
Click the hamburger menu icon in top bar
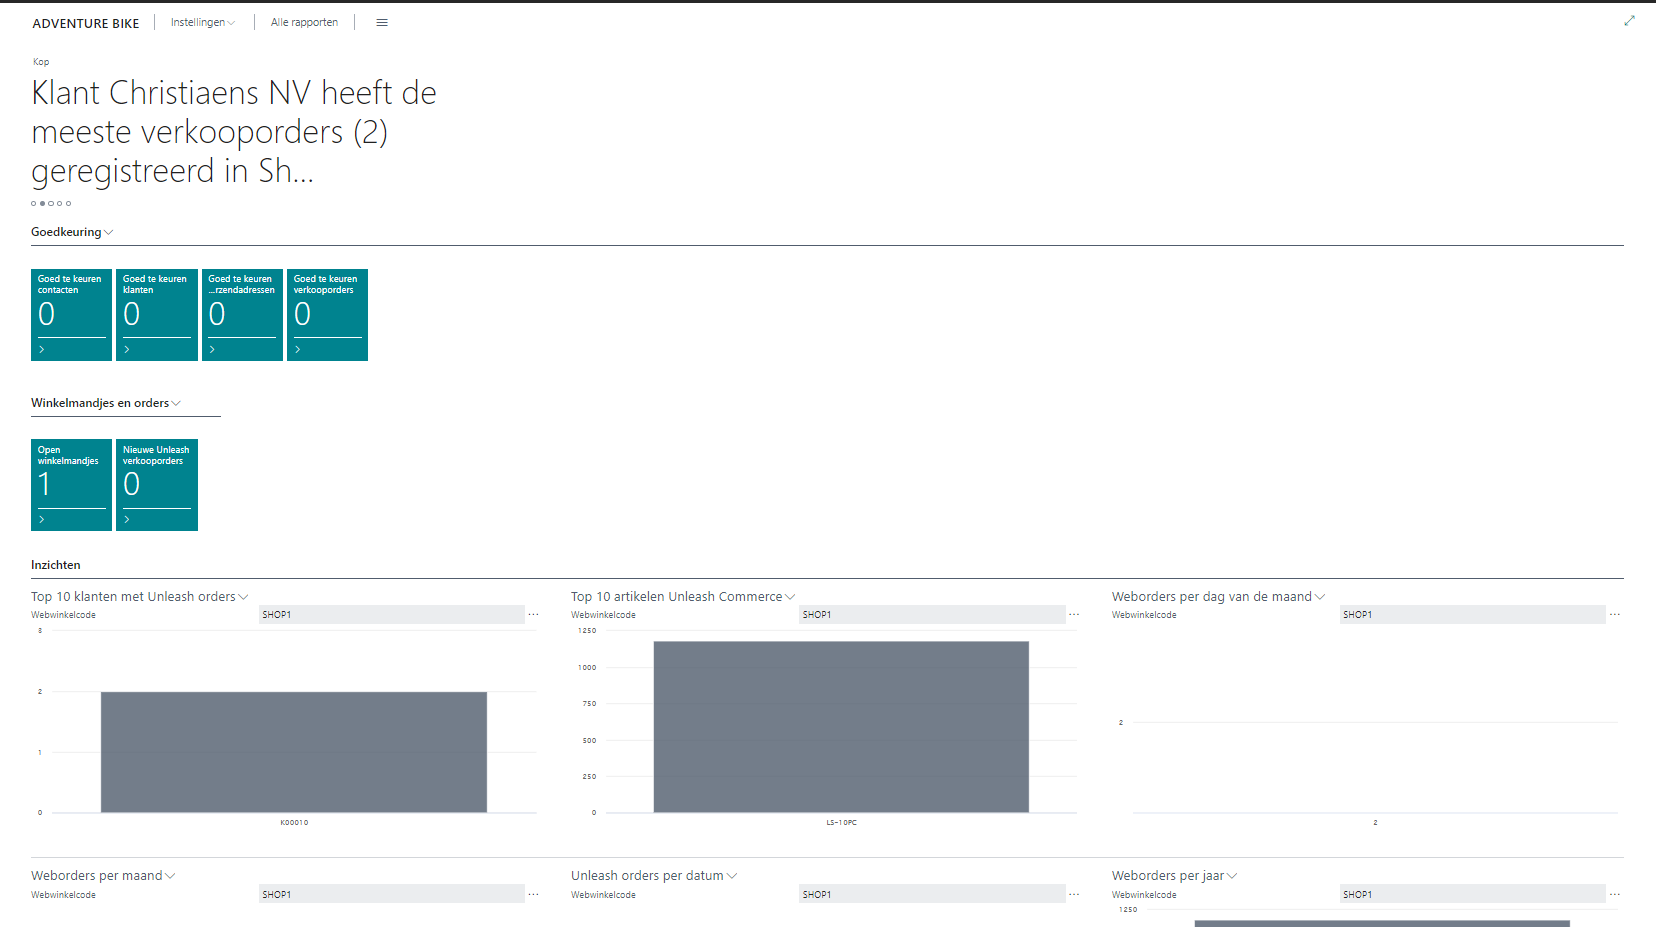click(x=381, y=23)
